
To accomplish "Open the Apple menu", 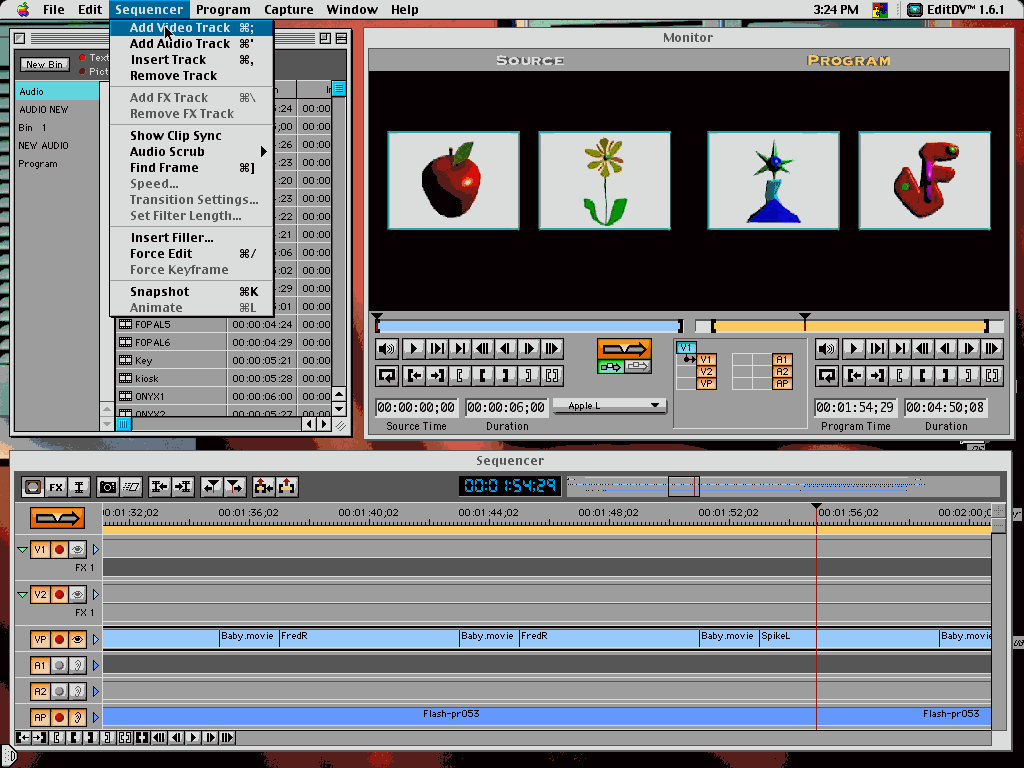I will coord(23,10).
